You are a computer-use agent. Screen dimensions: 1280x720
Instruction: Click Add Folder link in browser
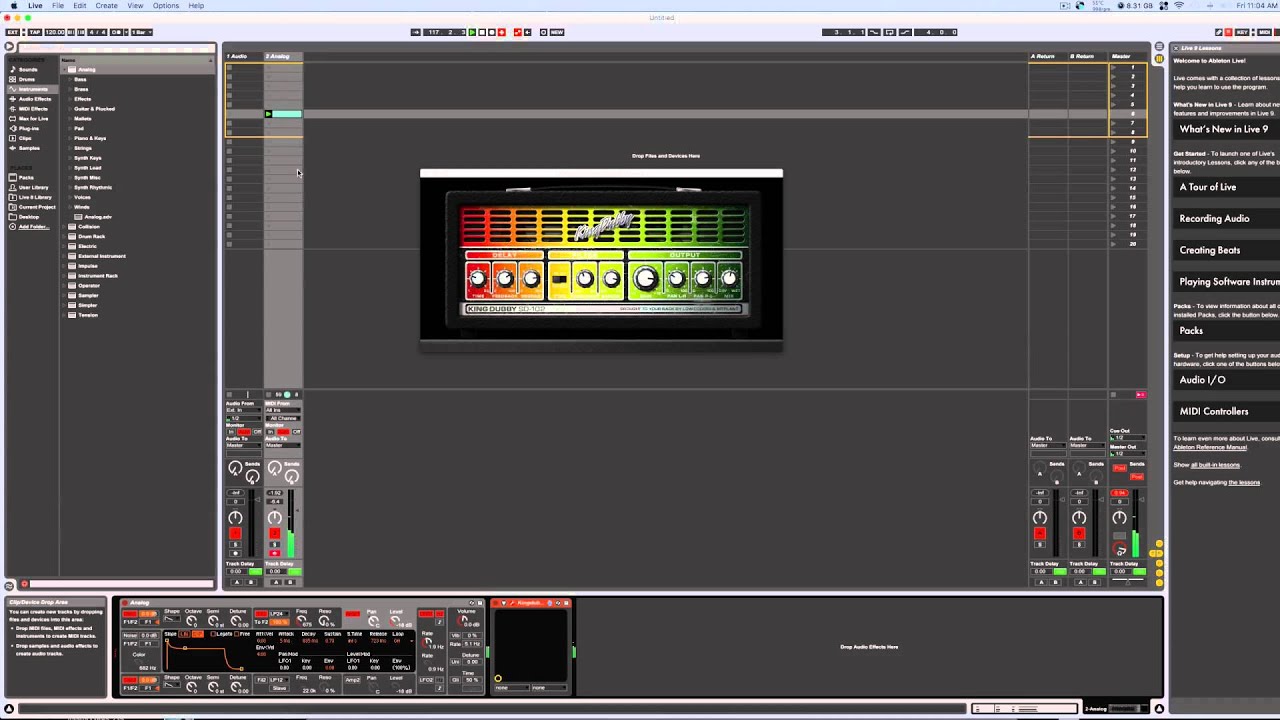tap(34, 227)
